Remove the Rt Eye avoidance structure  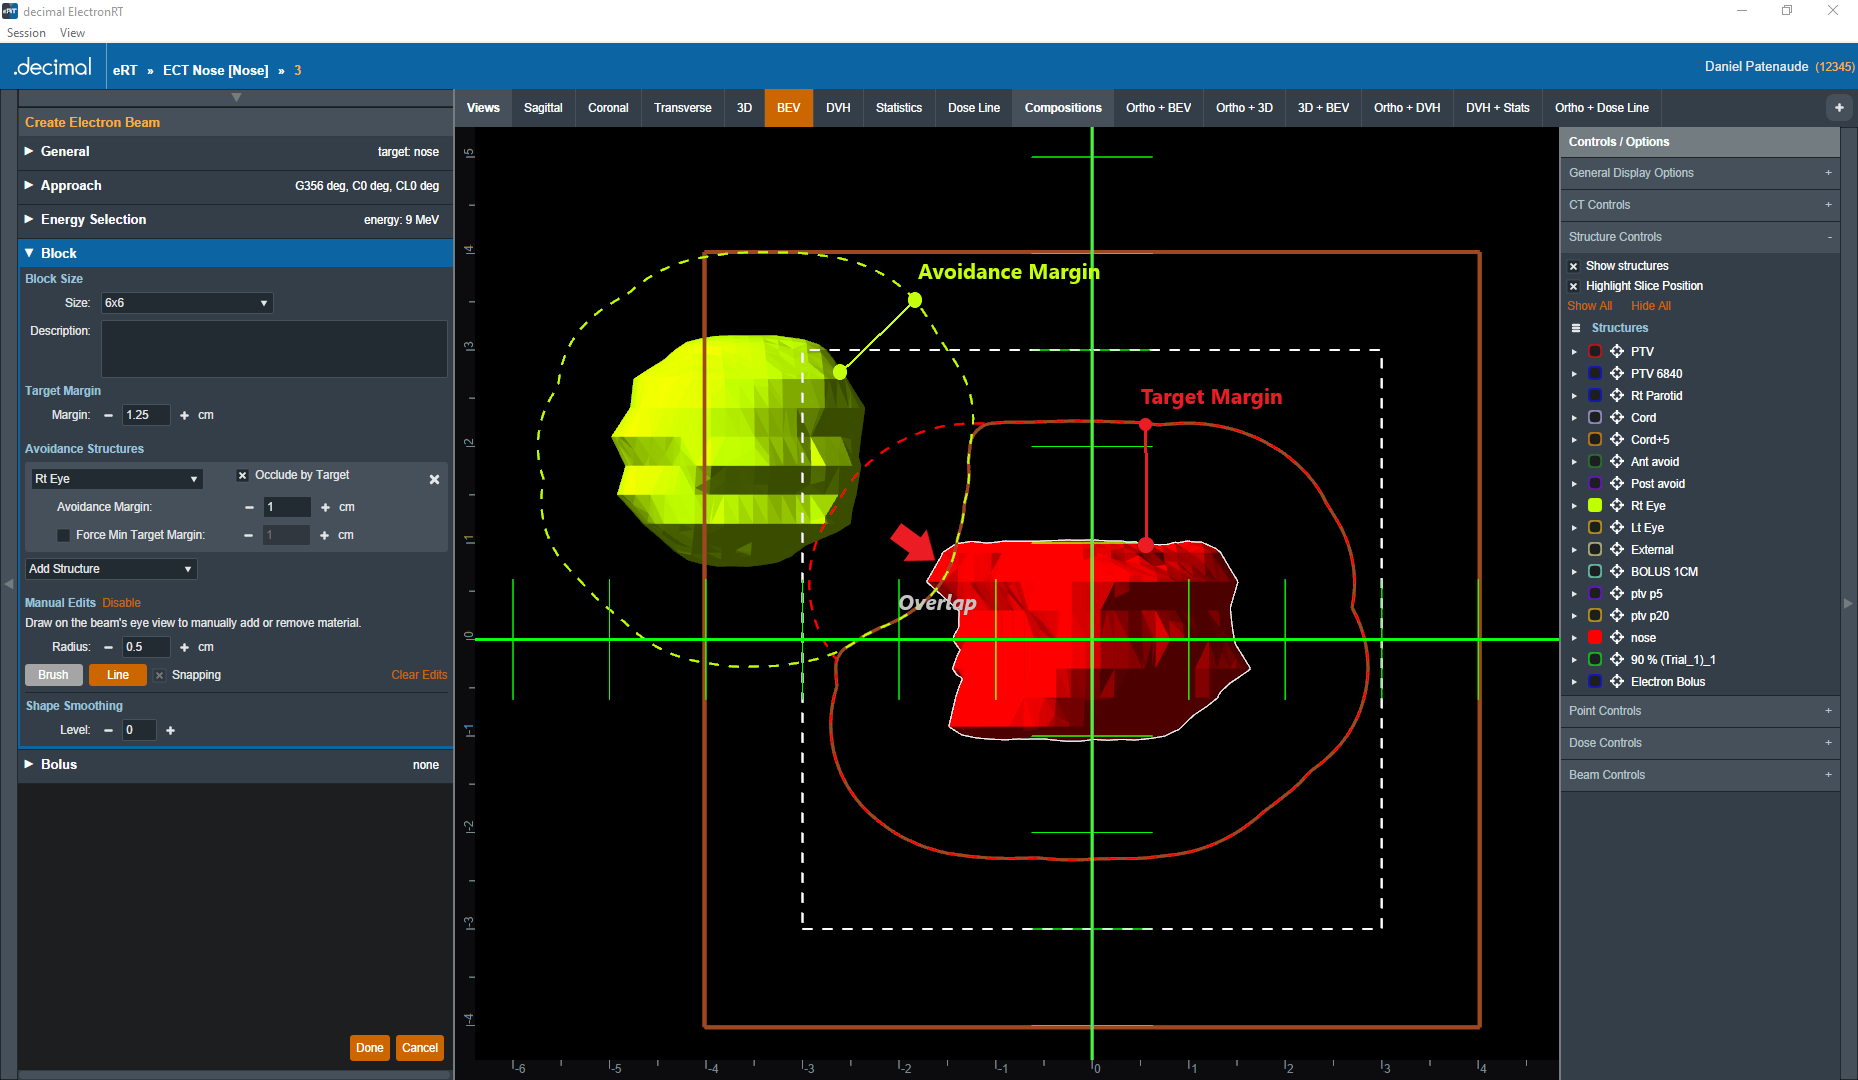pos(434,480)
